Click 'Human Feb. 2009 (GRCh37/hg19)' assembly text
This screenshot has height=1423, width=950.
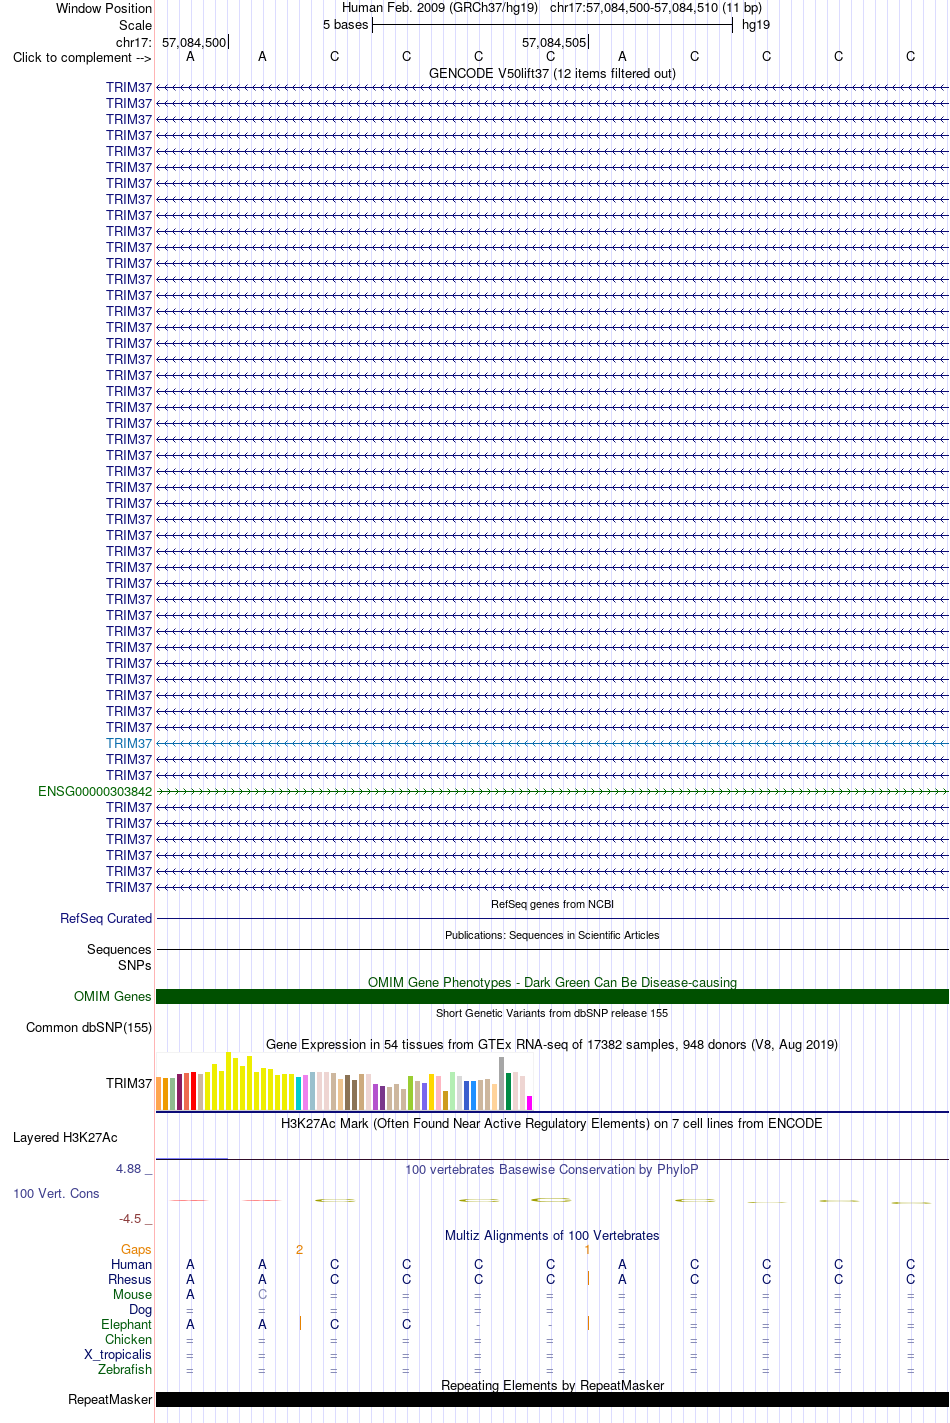pyautogui.click(x=440, y=8)
